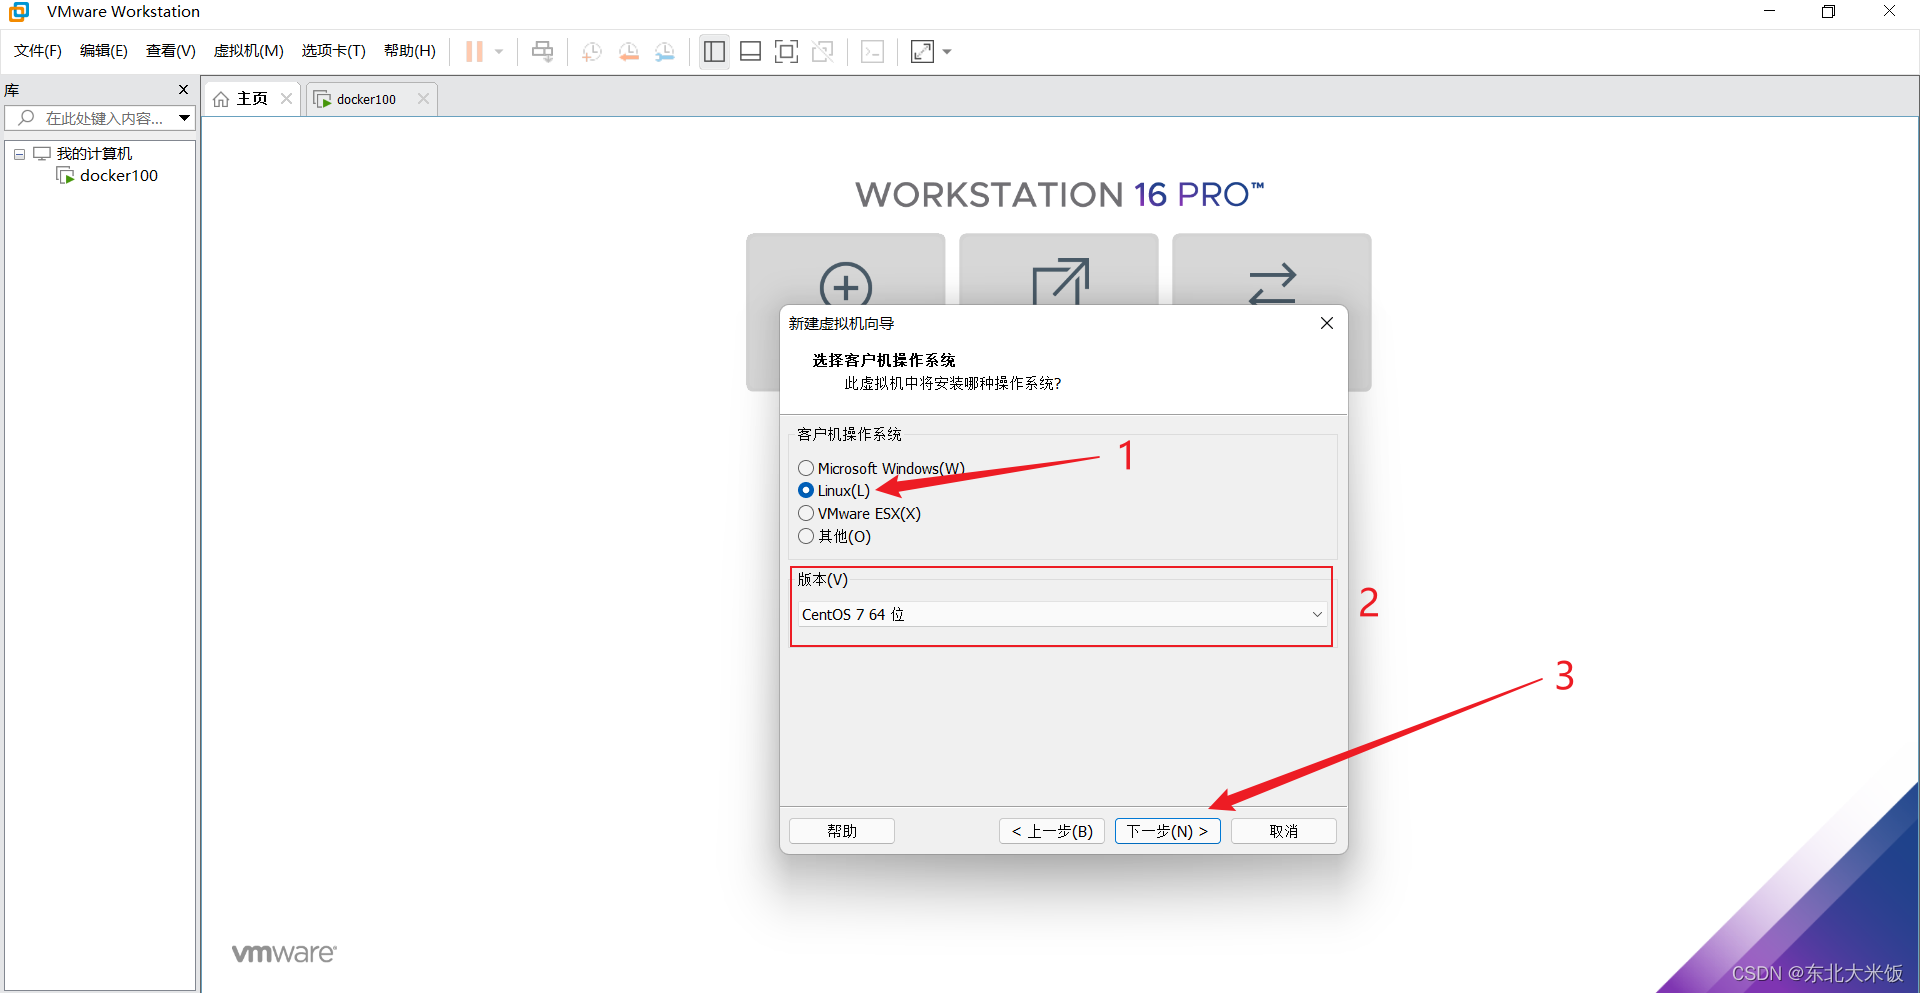Toggle the thumbnail bar view icon
1920x993 pixels.
pos(750,52)
